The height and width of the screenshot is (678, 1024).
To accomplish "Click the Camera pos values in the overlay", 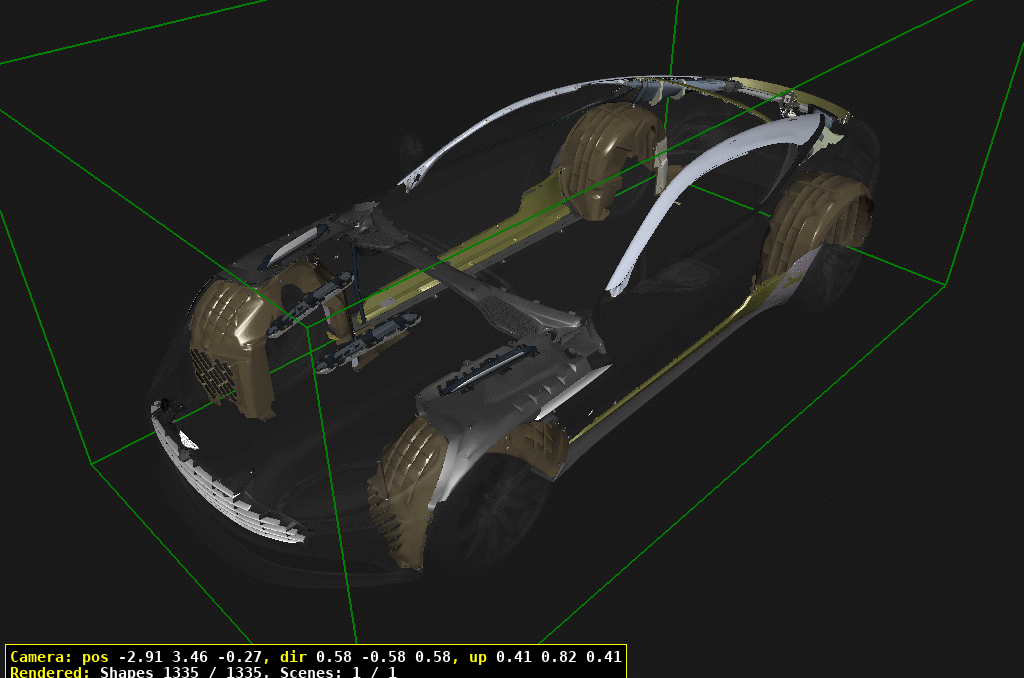I will [190, 657].
